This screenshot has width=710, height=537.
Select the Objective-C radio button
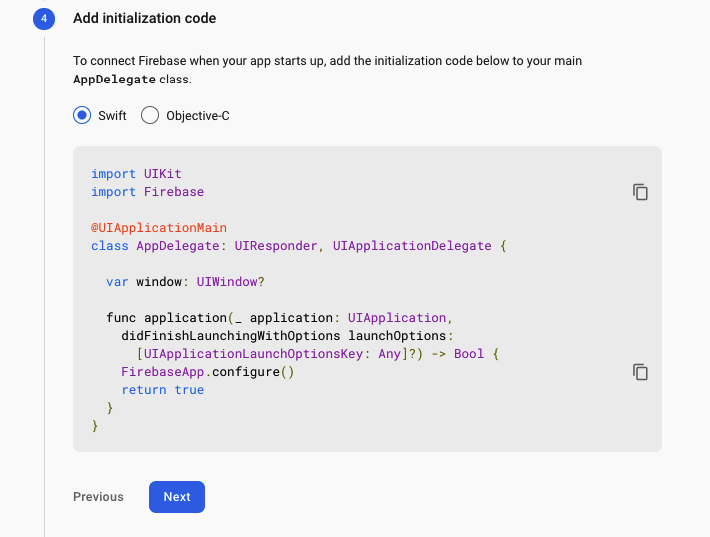[x=150, y=115]
